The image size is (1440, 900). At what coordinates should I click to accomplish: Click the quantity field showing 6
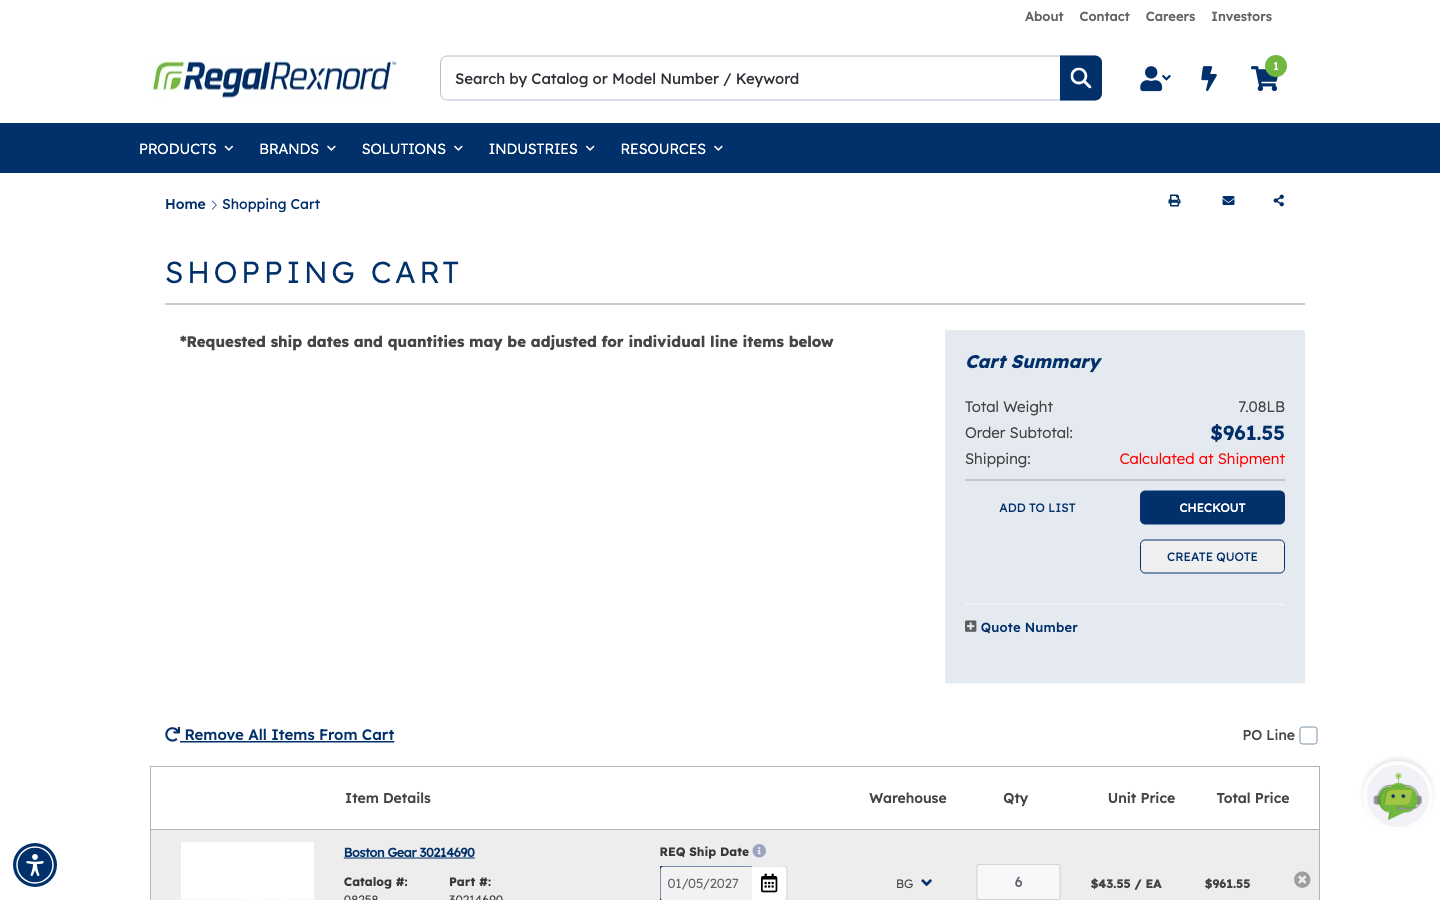(x=1018, y=882)
